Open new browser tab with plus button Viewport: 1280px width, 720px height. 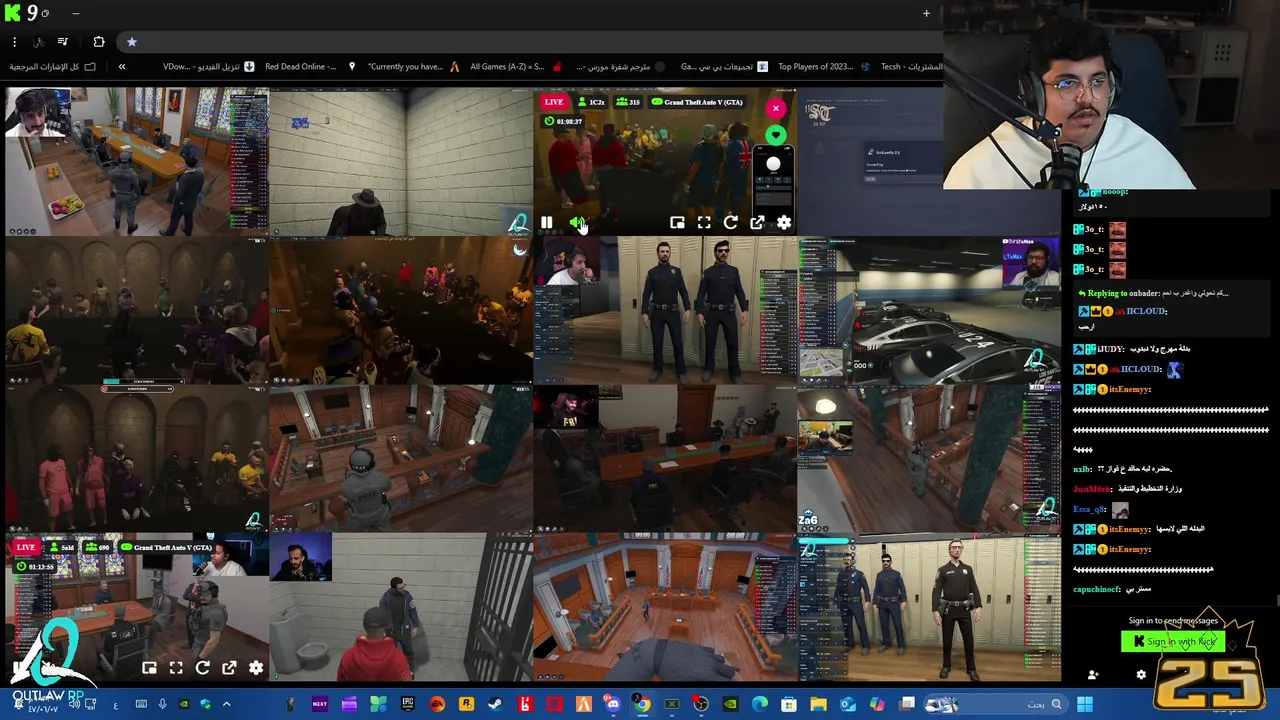tap(926, 13)
